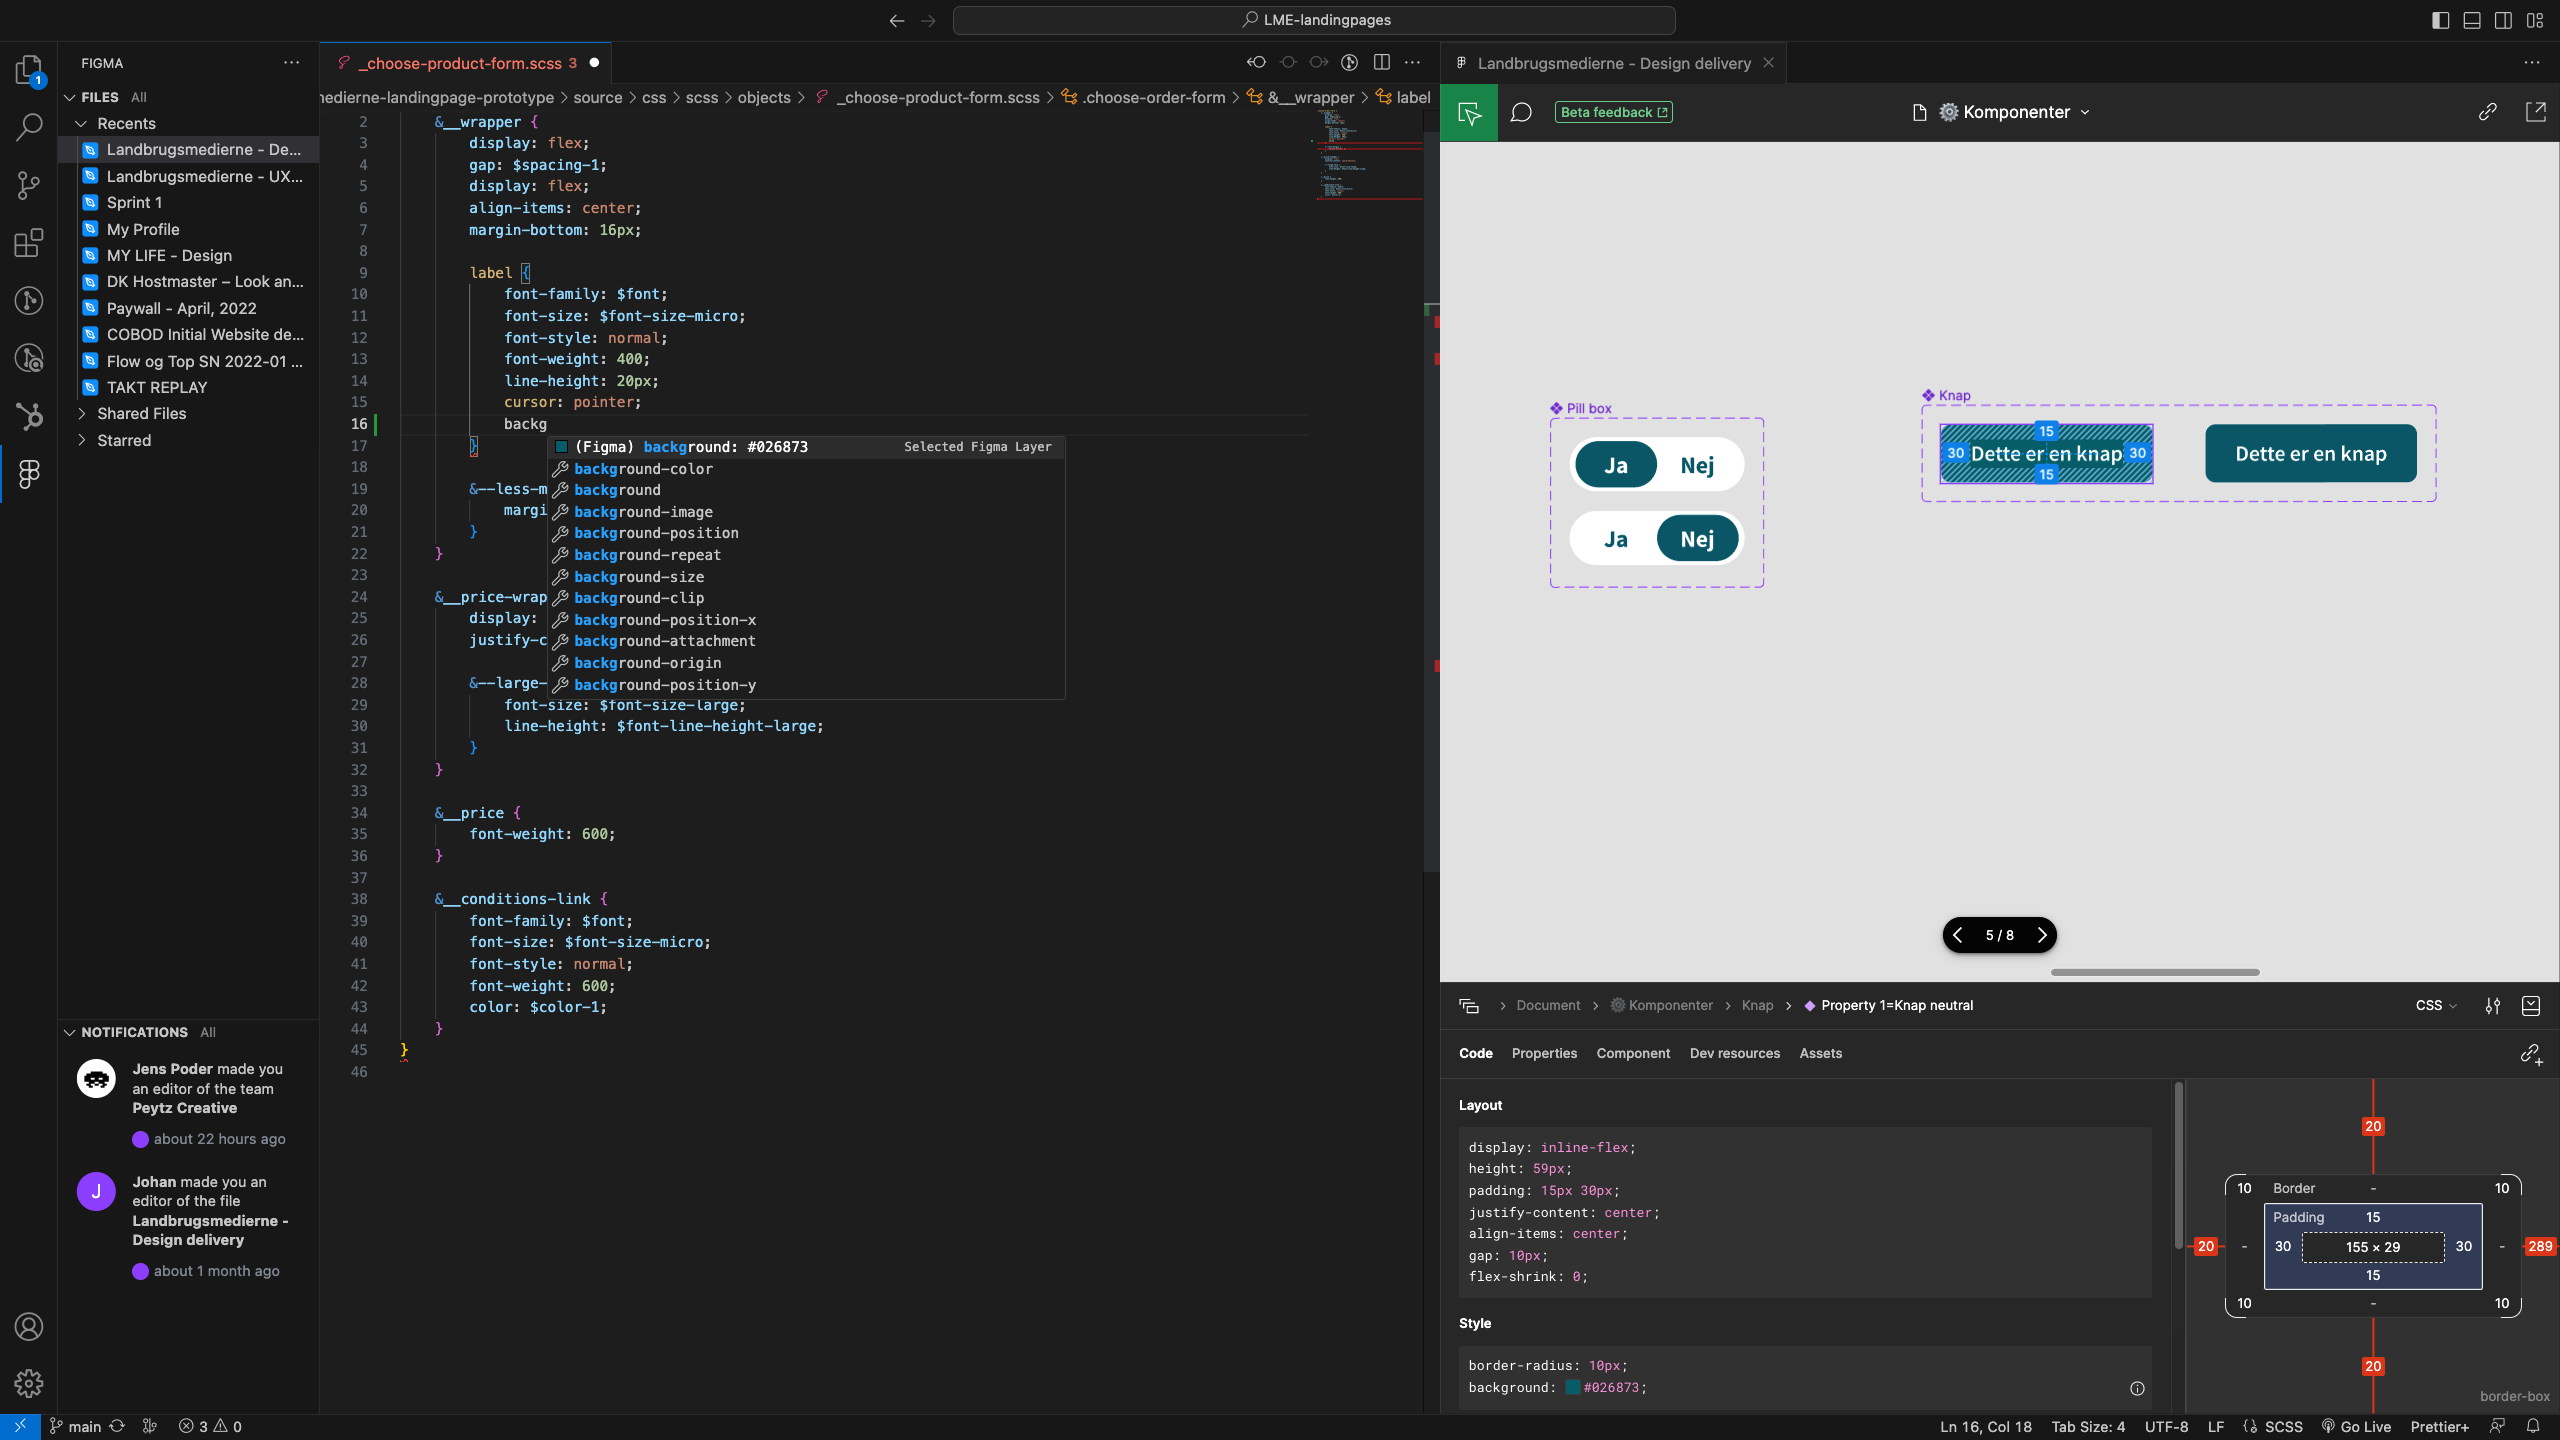Open the Source Control view
Viewport: 2560px width, 1440px height.
pos(29,185)
